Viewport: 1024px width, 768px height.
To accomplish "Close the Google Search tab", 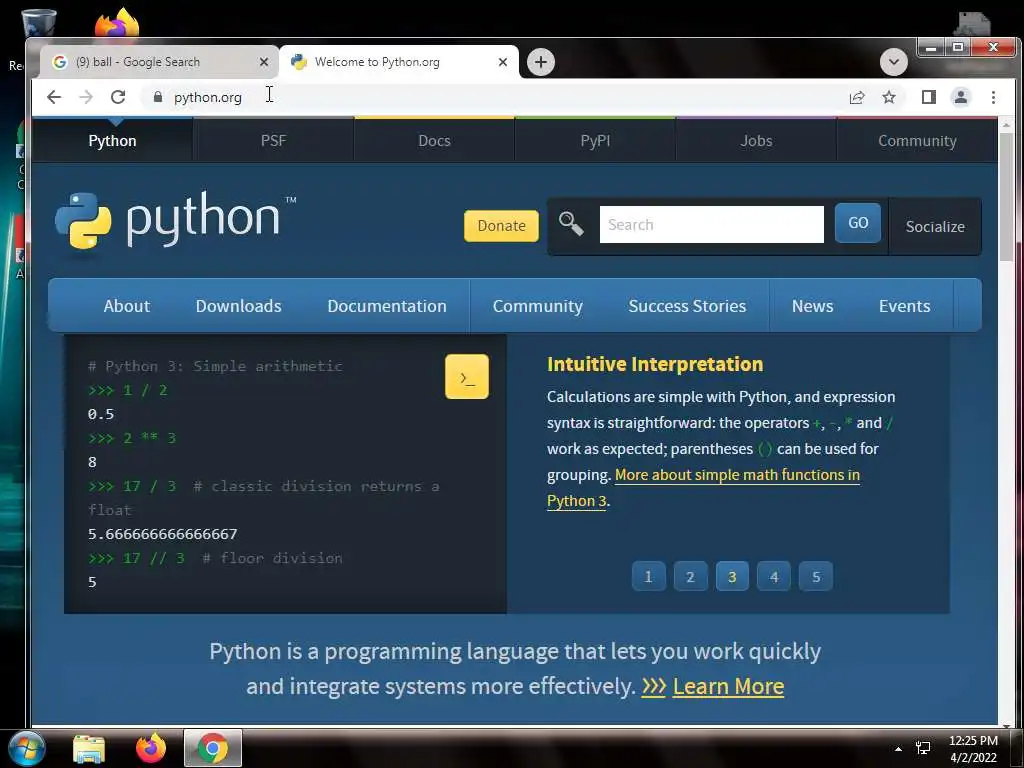I will click(x=264, y=62).
